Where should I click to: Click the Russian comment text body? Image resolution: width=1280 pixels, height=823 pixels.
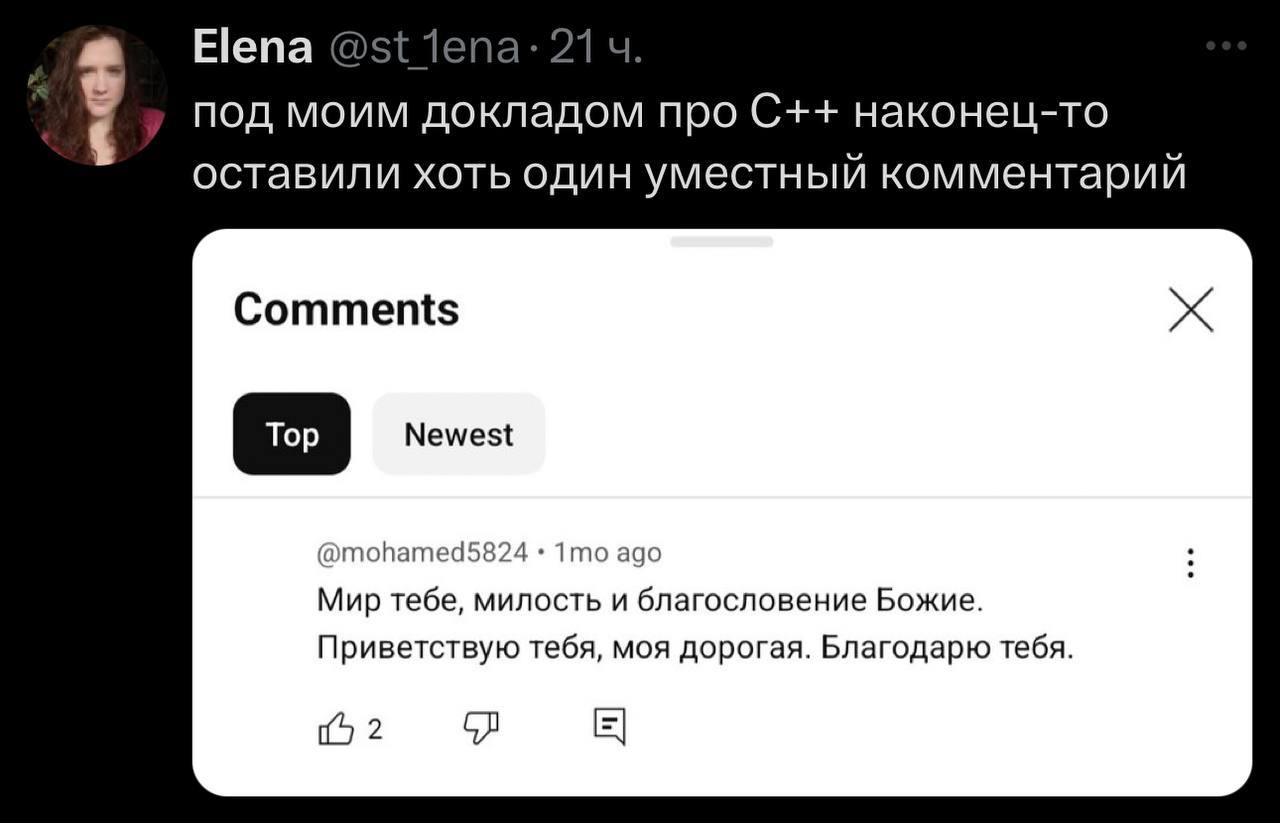pos(694,625)
